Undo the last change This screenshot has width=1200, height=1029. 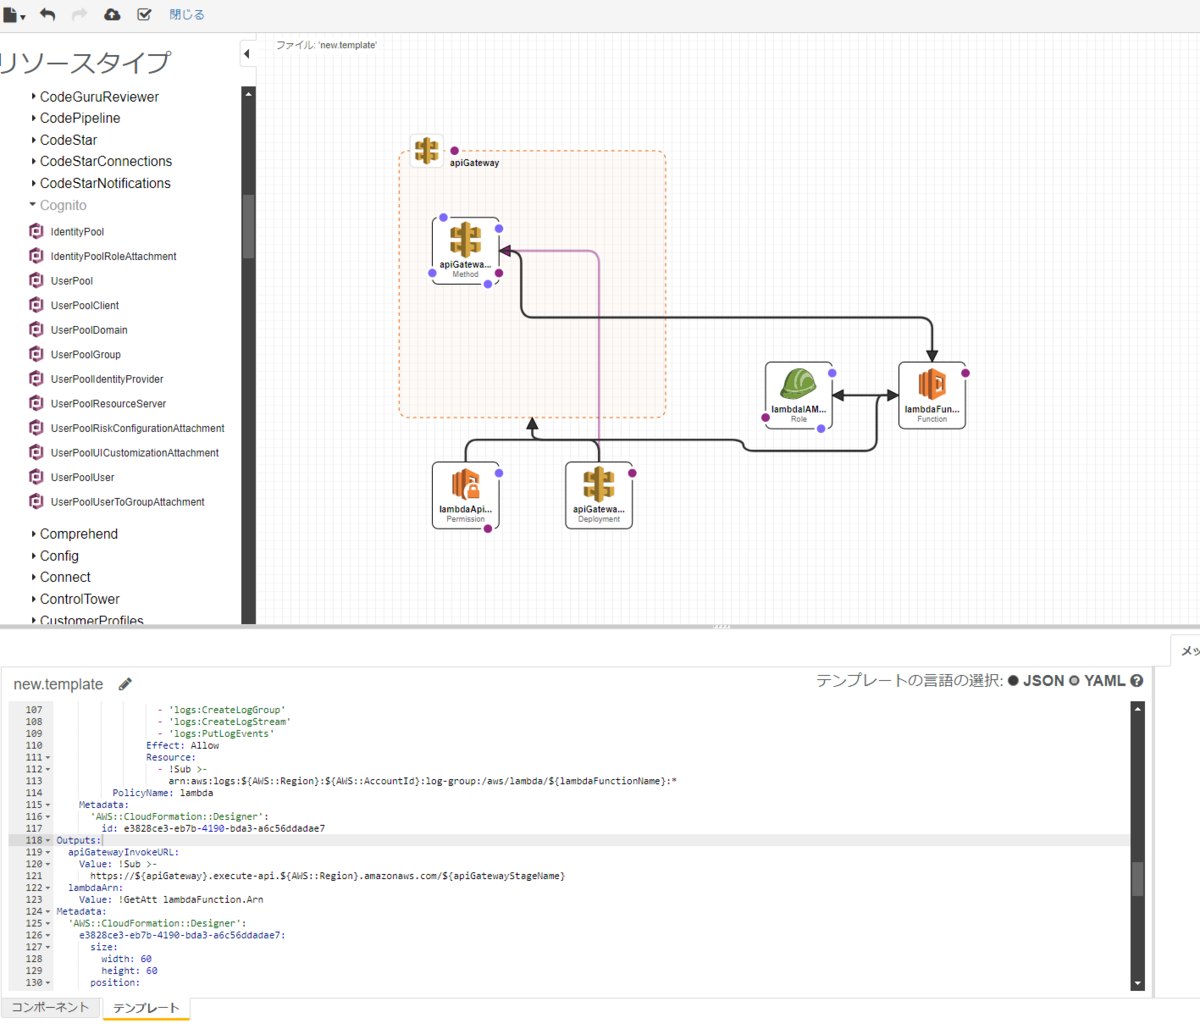48,14
